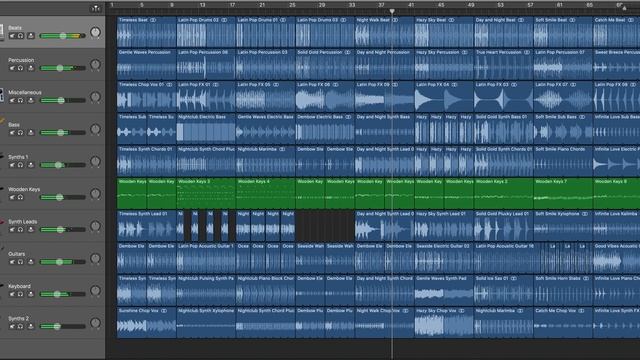Click the Bass track volume slider
Screen dimensions: 640x360
point(62,133)
